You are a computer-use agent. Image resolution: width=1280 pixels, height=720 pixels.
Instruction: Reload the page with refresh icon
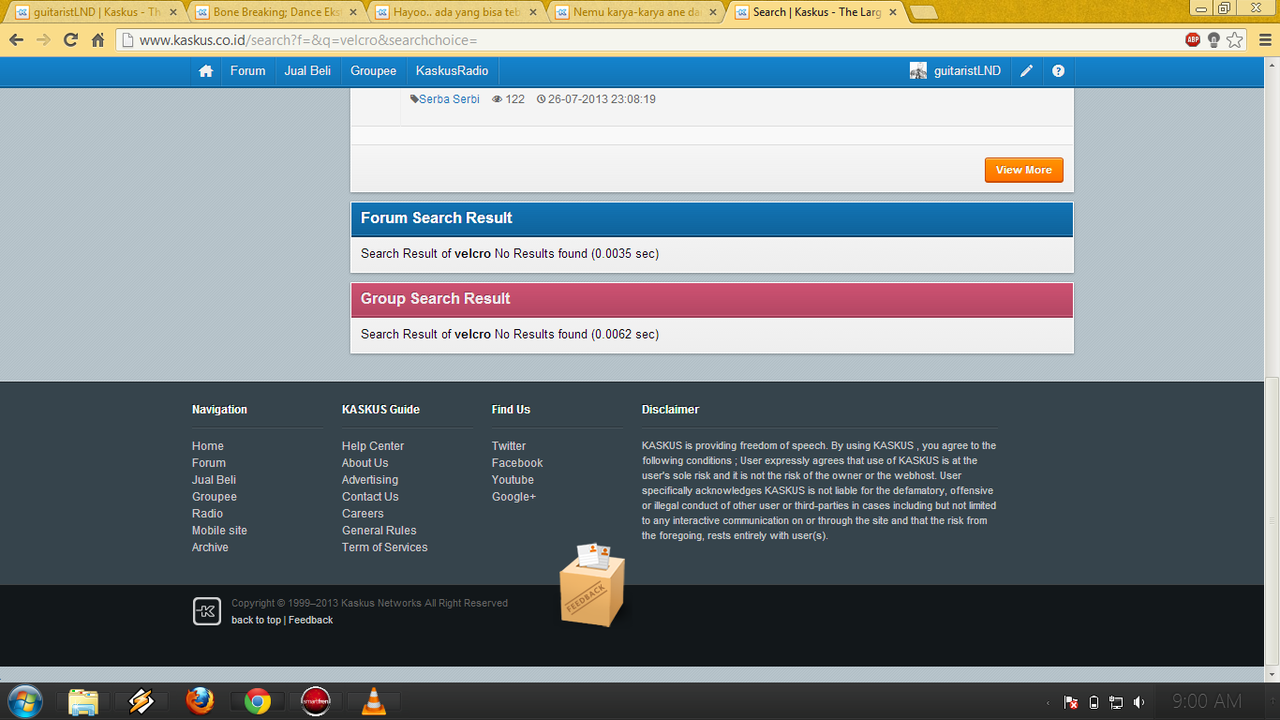70,40
